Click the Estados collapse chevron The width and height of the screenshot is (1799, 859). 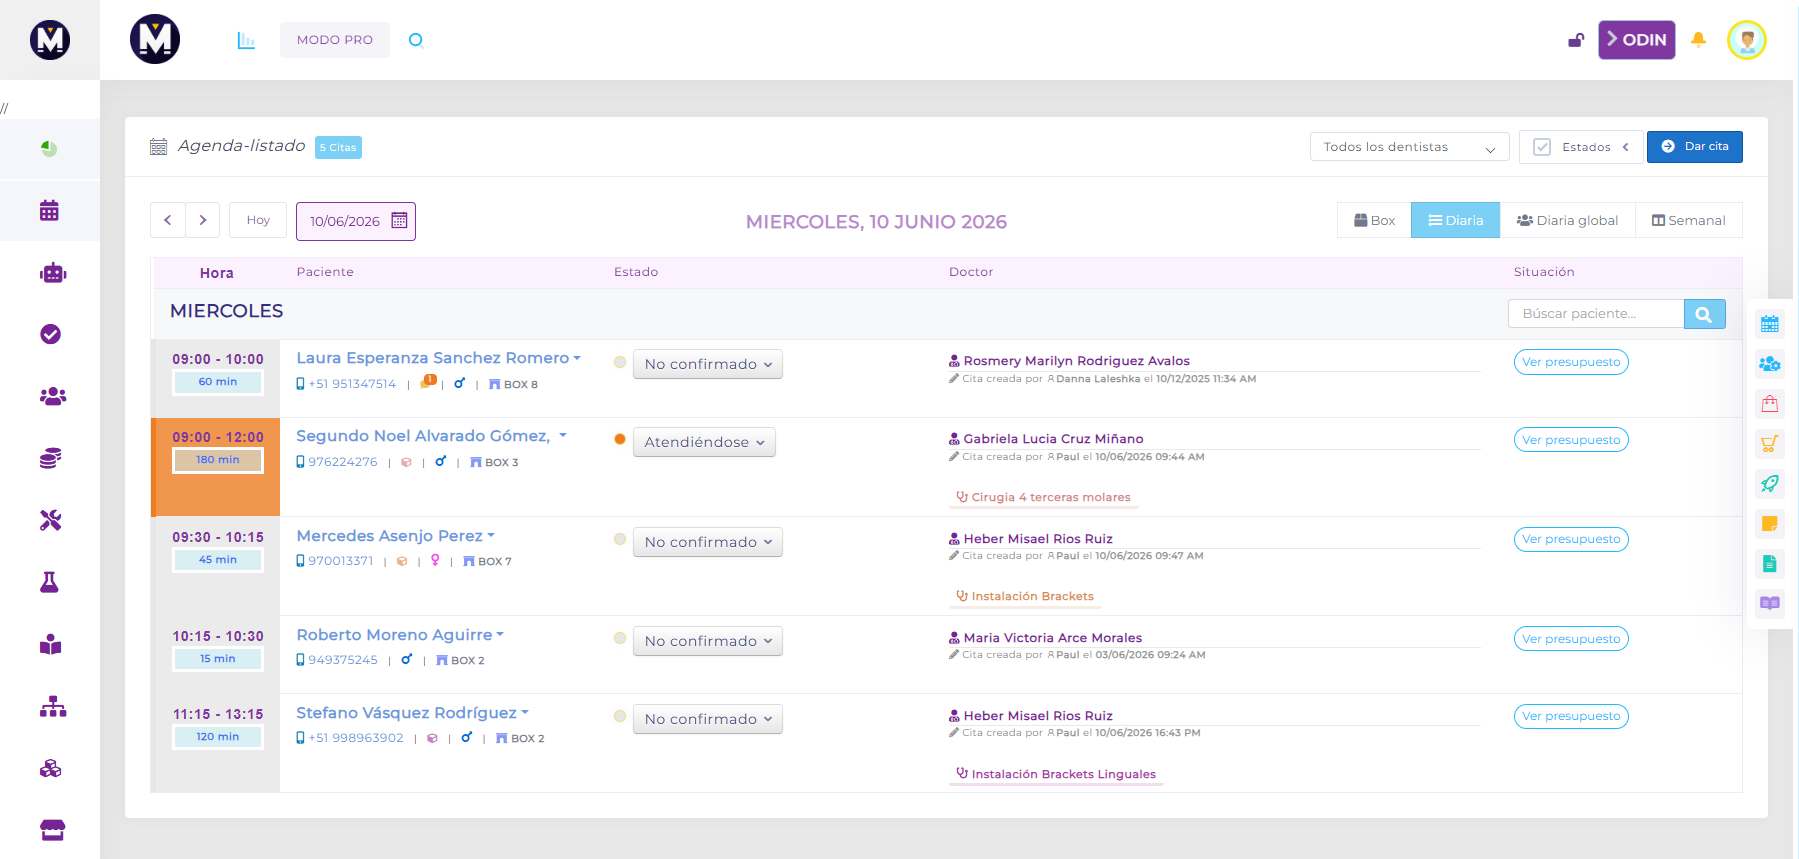click(x=1626, y=147)
